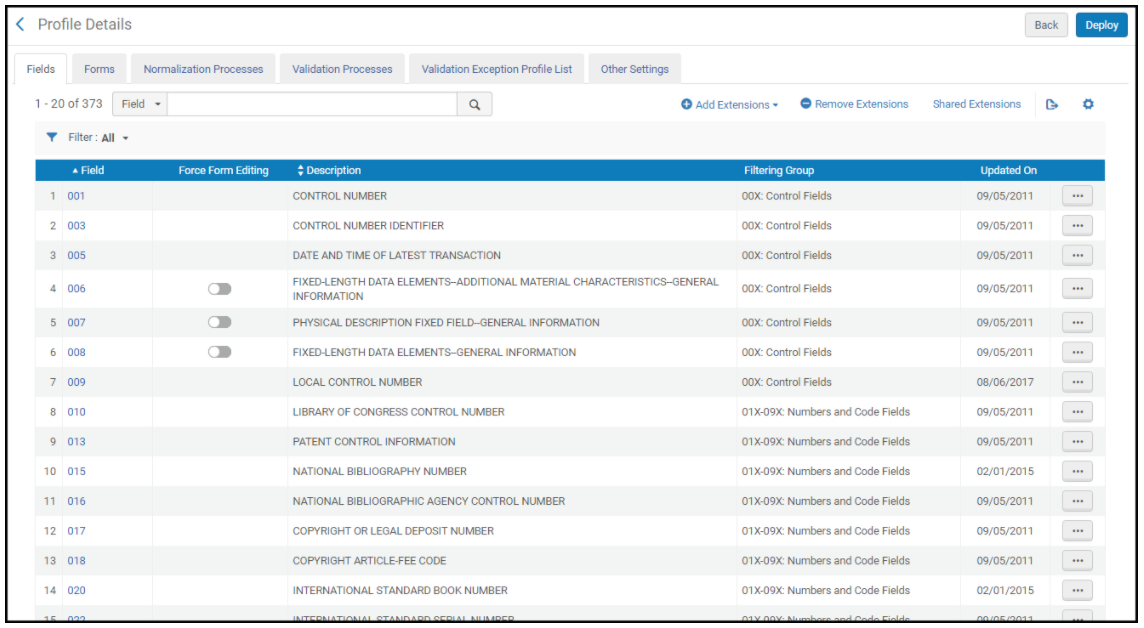Open field 001 link

[77, 196]
